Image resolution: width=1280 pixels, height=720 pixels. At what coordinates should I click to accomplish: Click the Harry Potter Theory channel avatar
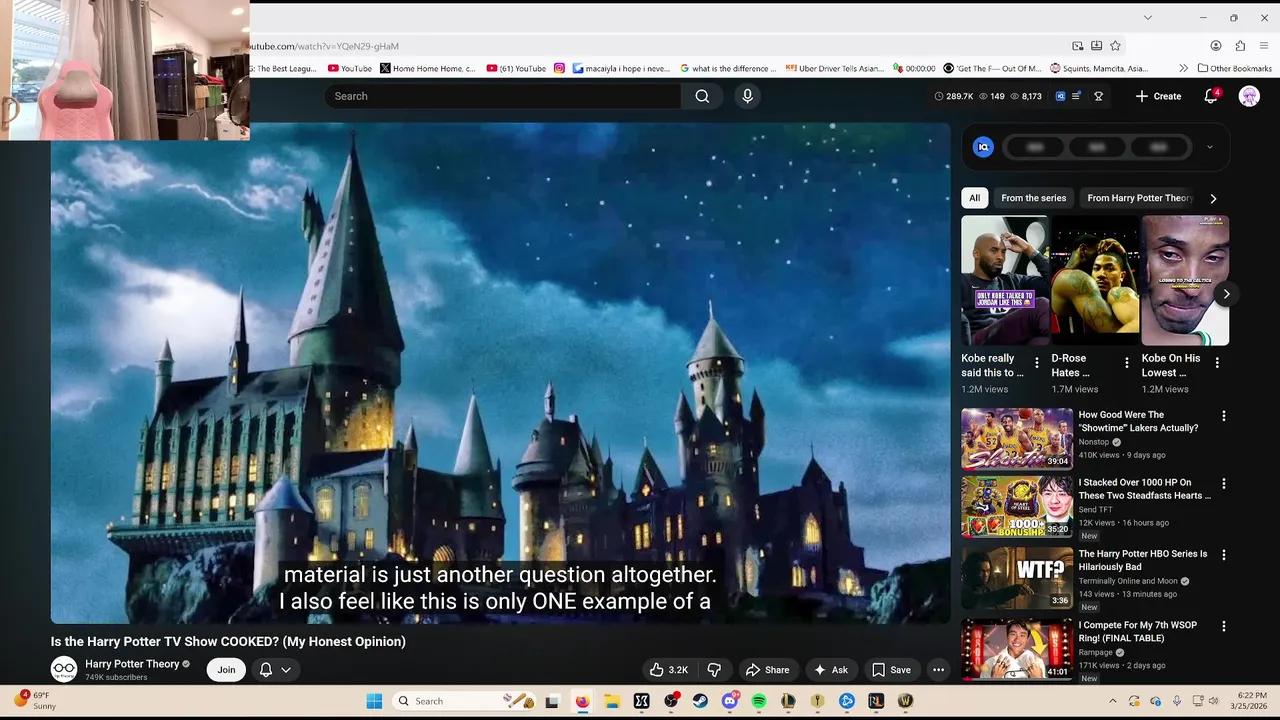(x=64, y=670)
